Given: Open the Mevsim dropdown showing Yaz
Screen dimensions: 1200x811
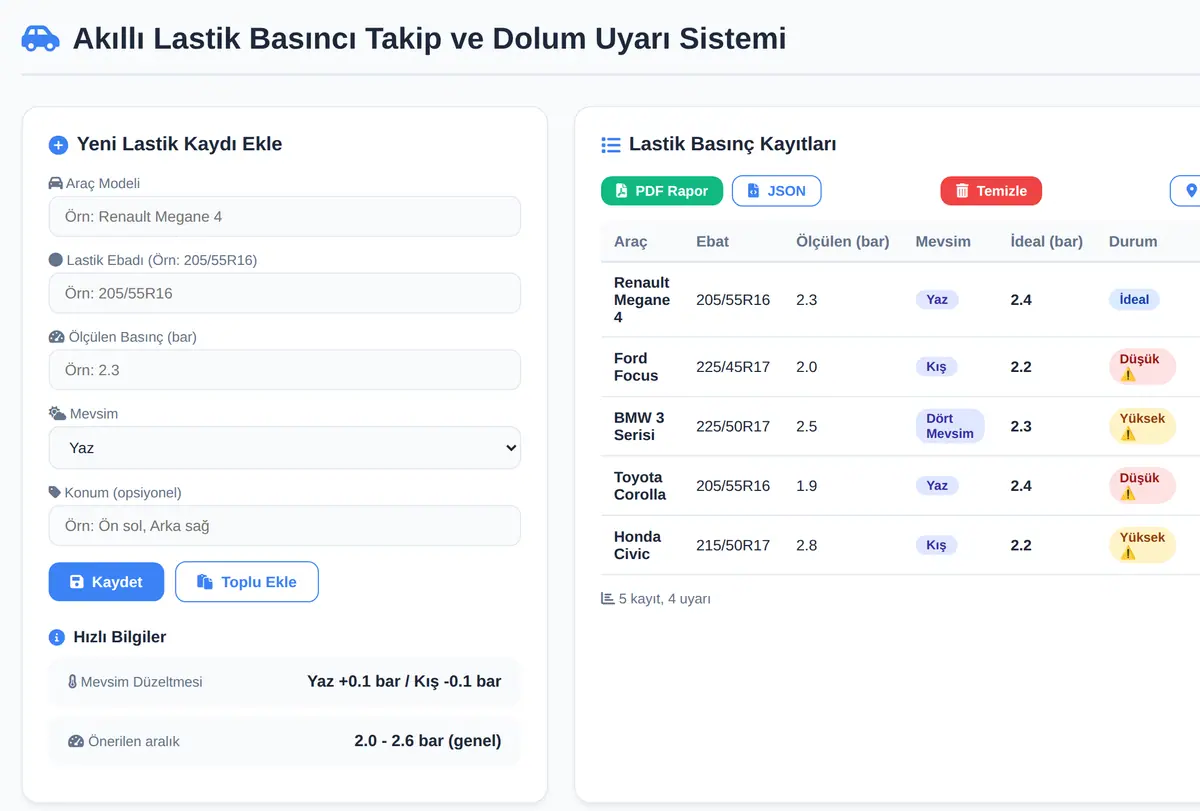Looking at the screenshot, I should 285,447.
